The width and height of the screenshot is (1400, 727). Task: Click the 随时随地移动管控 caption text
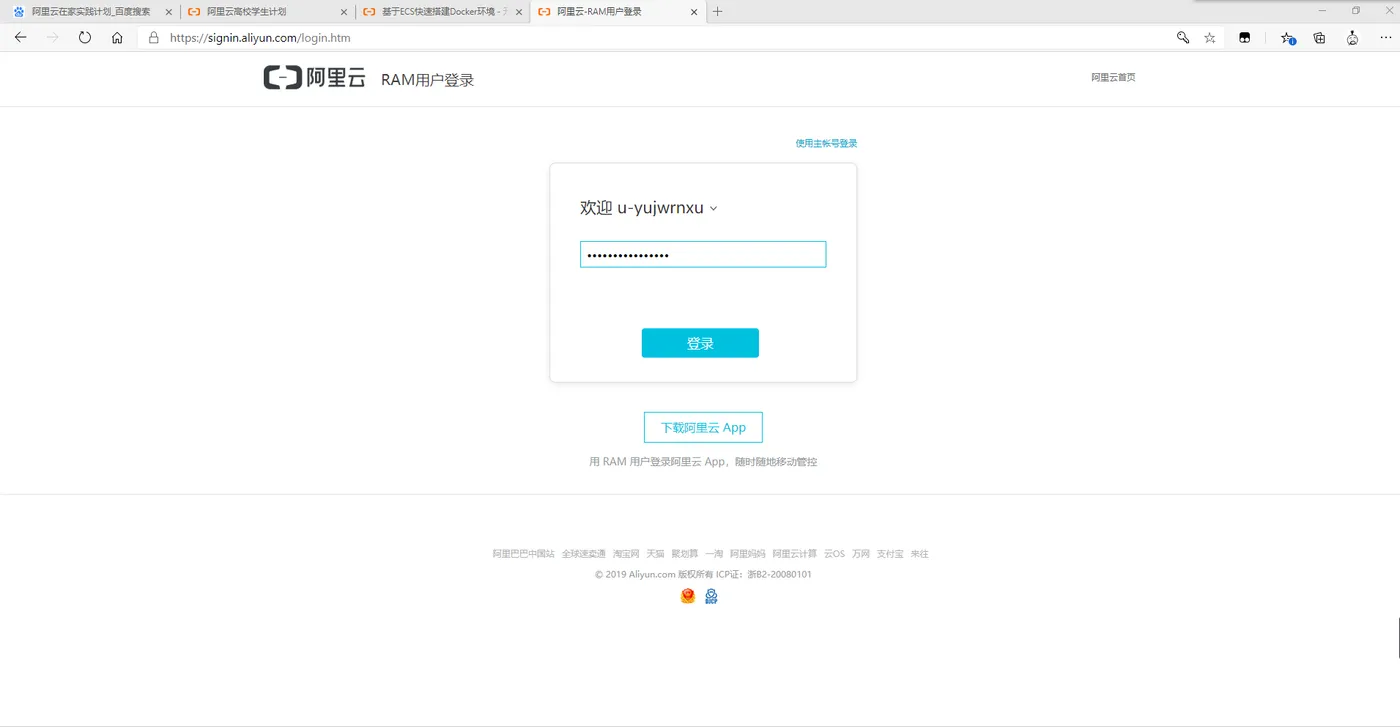(774, 462)
